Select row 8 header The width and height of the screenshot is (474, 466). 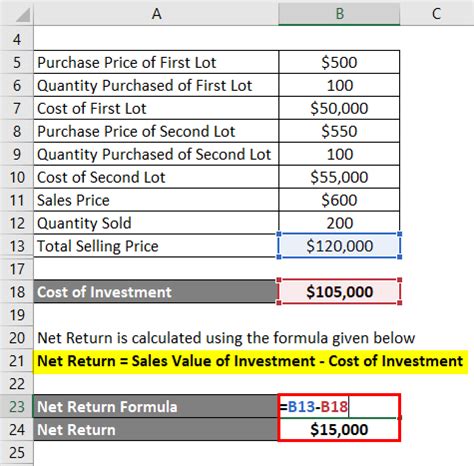click(17, 131)
